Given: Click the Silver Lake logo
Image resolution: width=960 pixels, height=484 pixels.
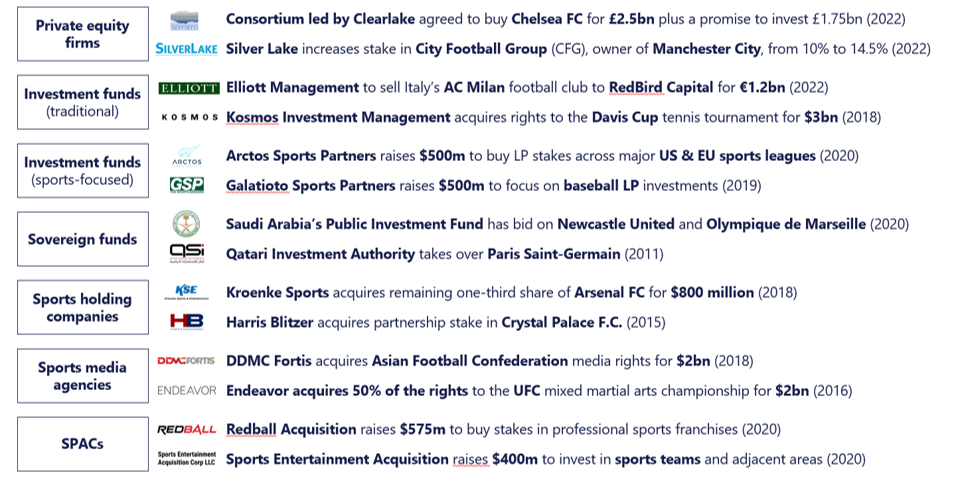Looking at the screenshot, I should click(186, 49).
